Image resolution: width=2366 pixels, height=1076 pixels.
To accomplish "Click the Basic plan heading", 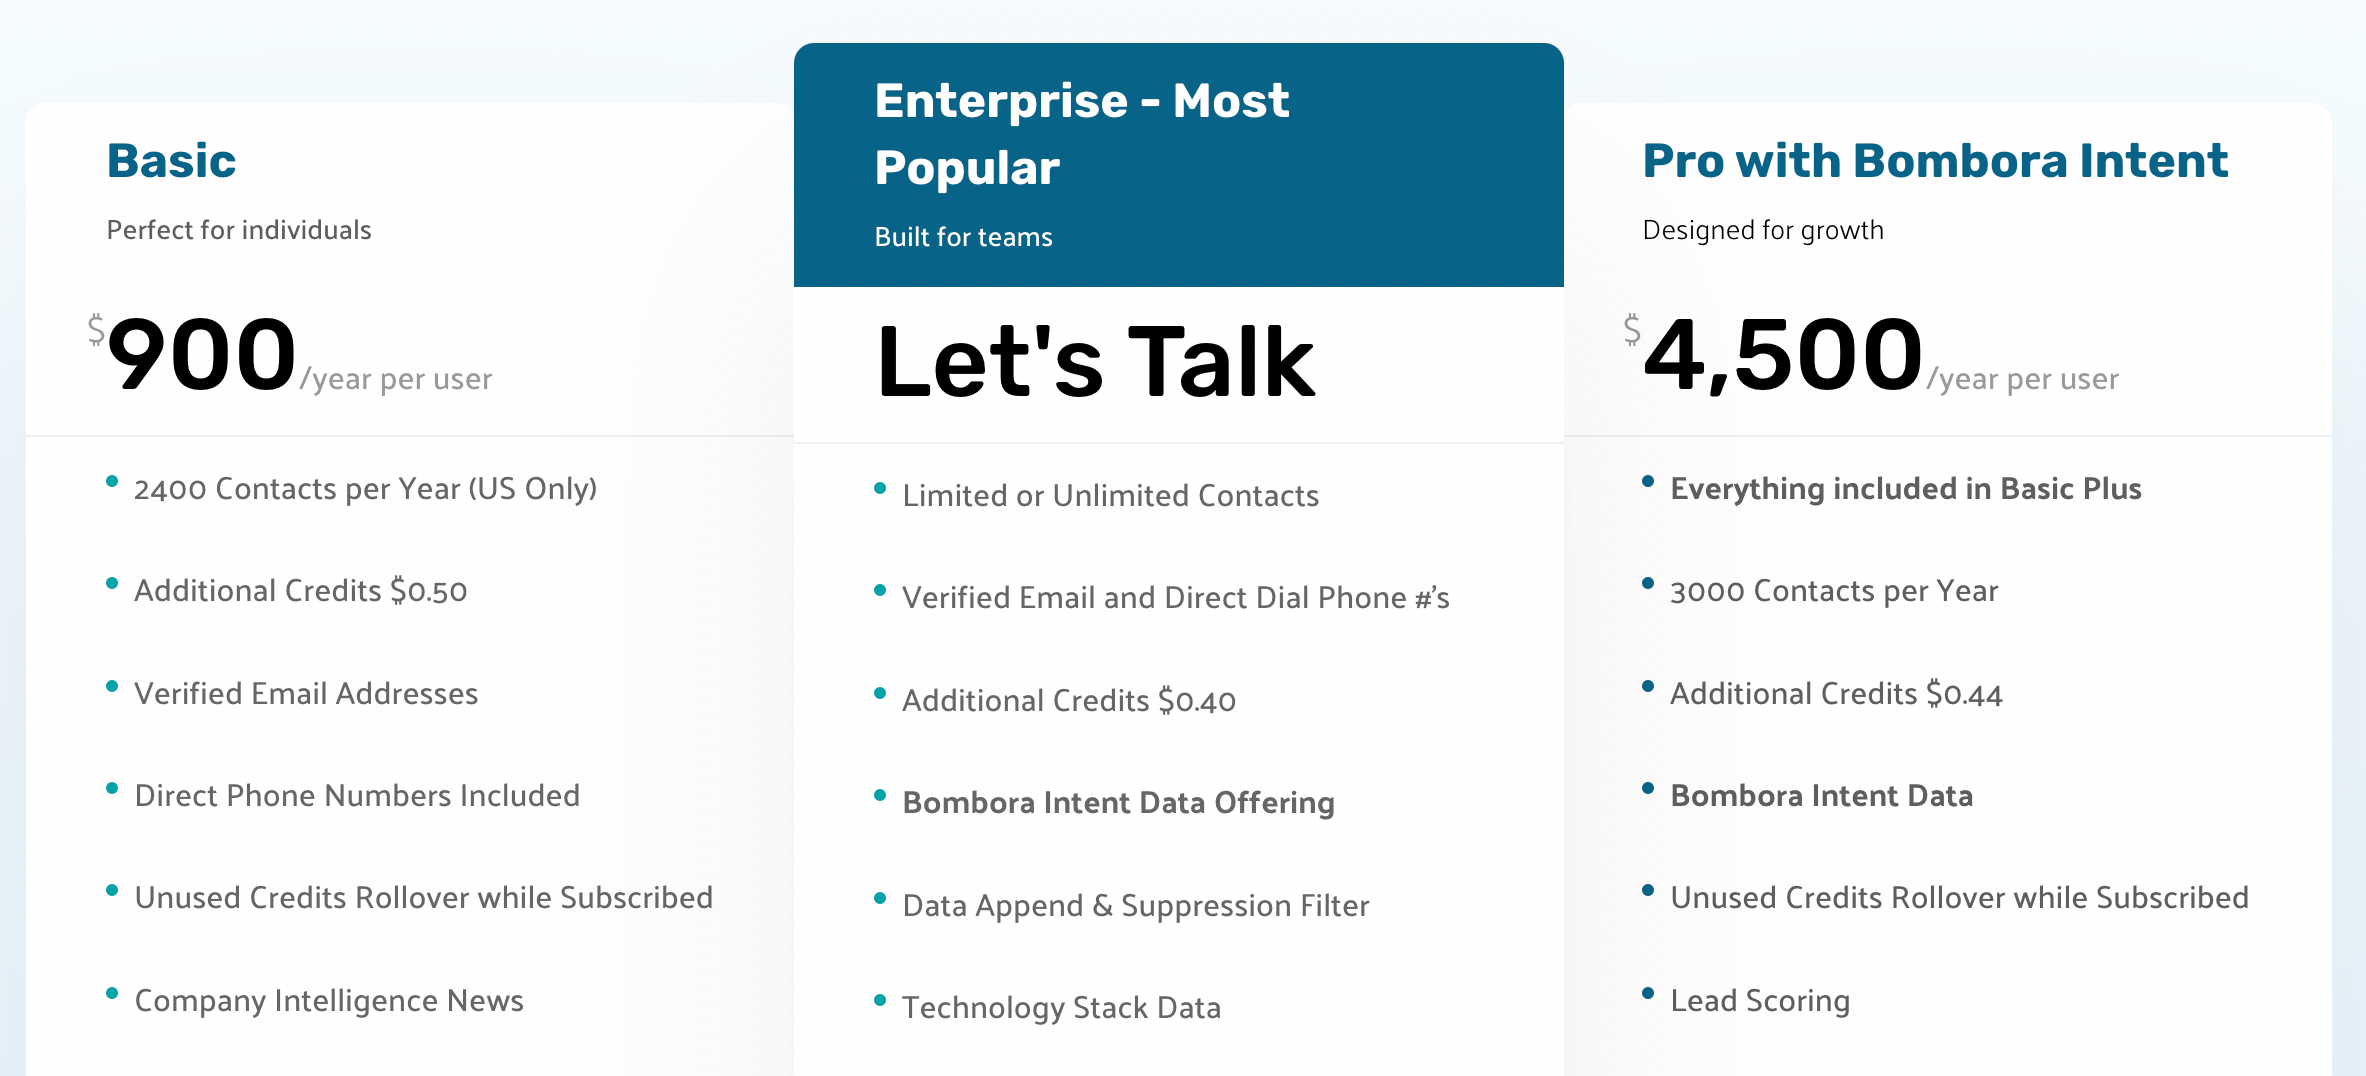I will (x=171, y=161).
